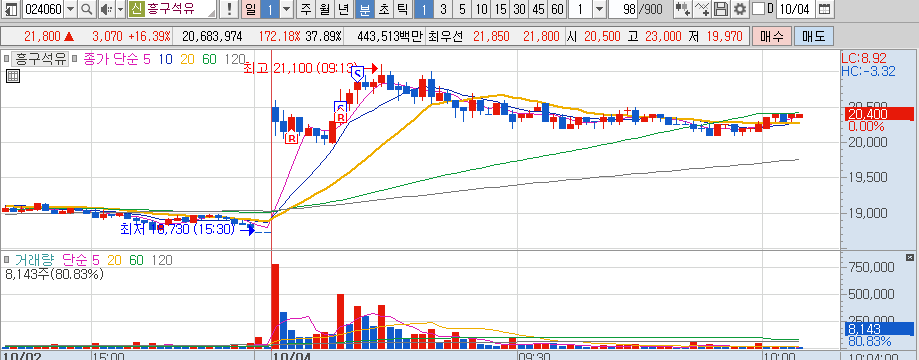
Task: Click the add indicator line icon
Action: coord(702,9)
